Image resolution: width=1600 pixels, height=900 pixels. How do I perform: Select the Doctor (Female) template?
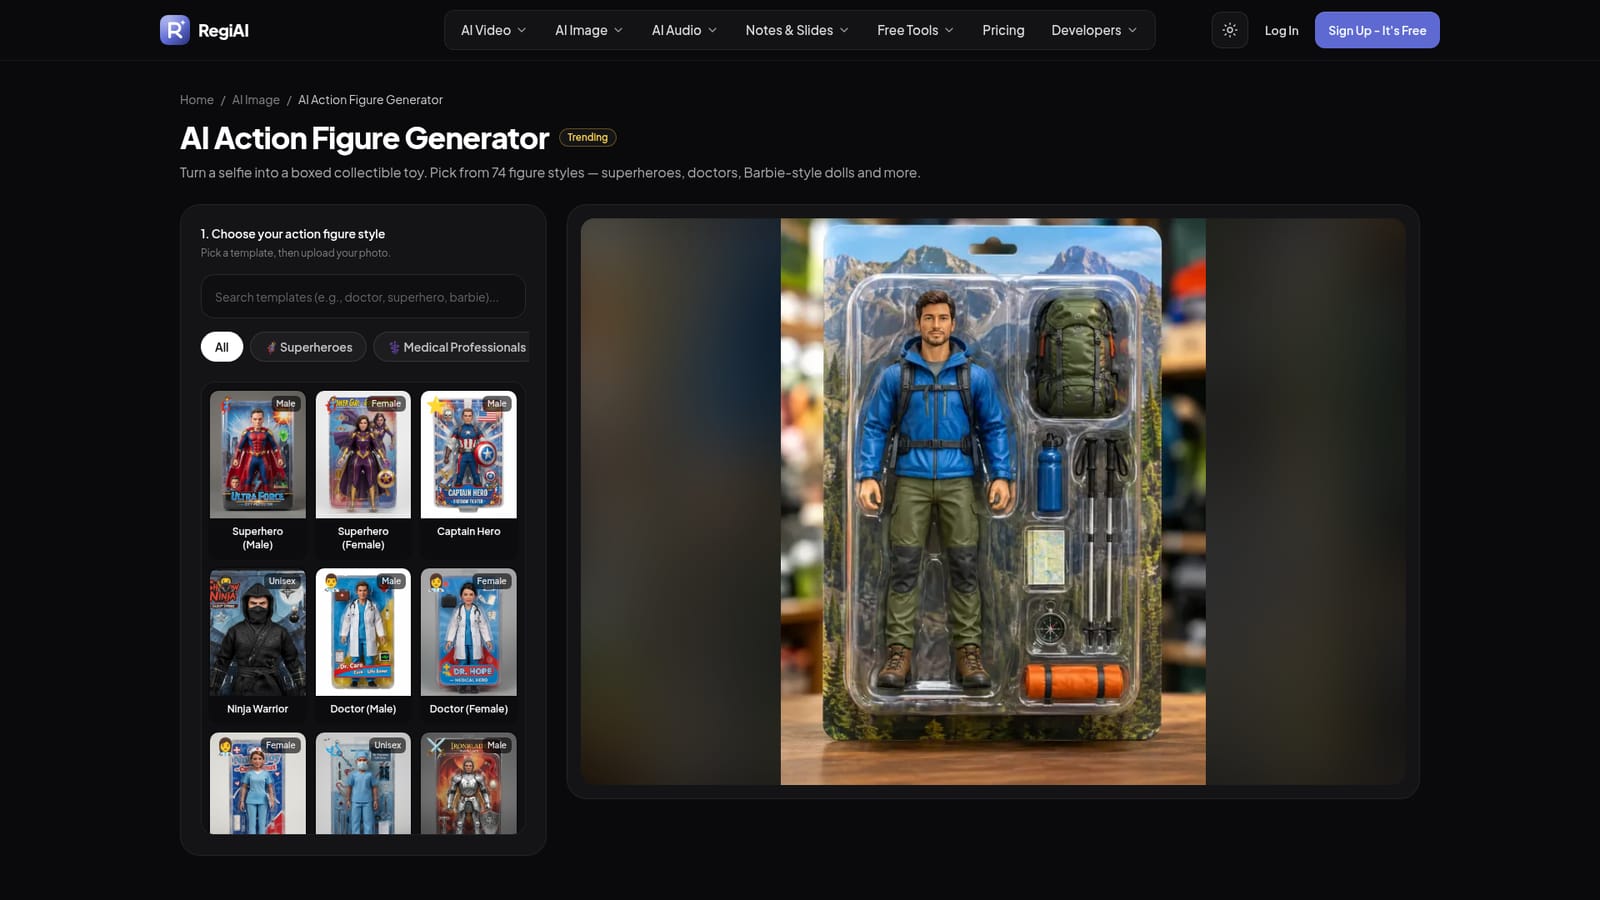469,644
